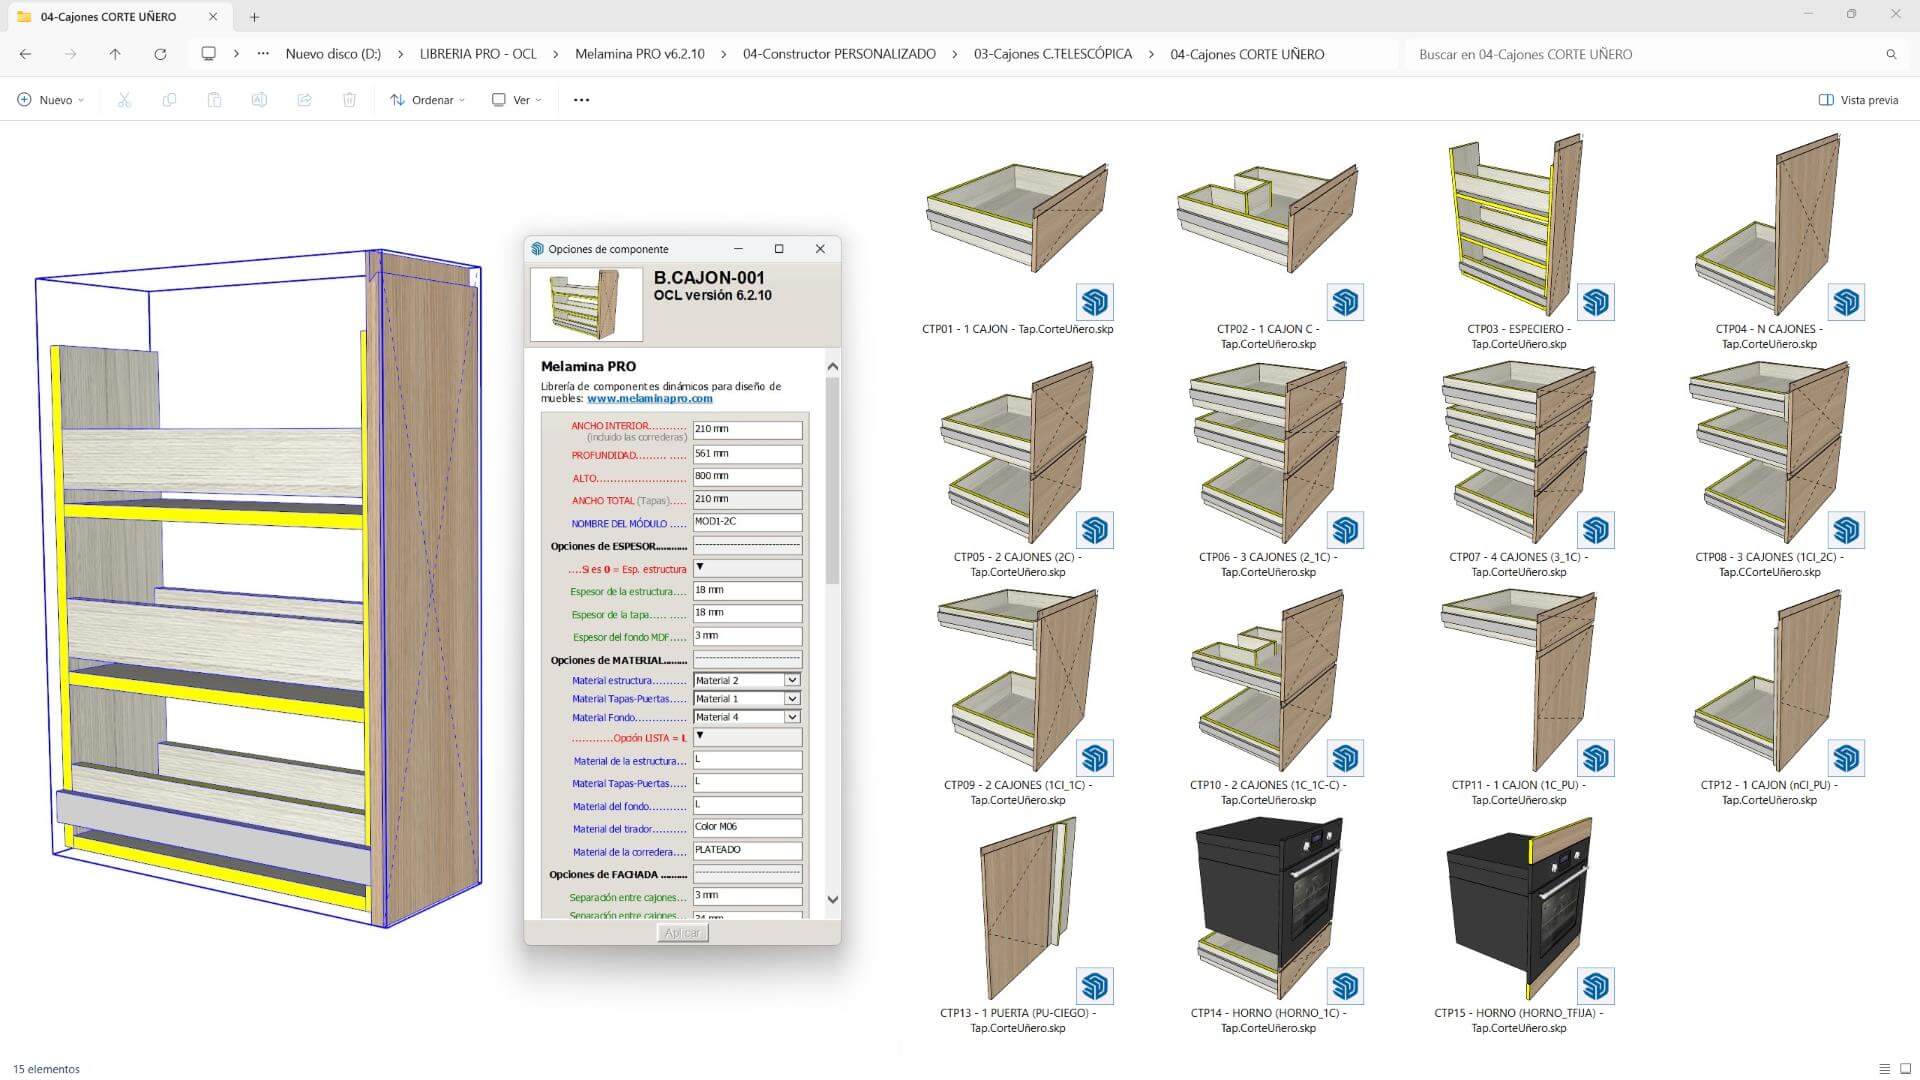Click the Cut scissors icon
Image resolution: width=1920 pixels, height=1080 pixels.
click(124, 100)
